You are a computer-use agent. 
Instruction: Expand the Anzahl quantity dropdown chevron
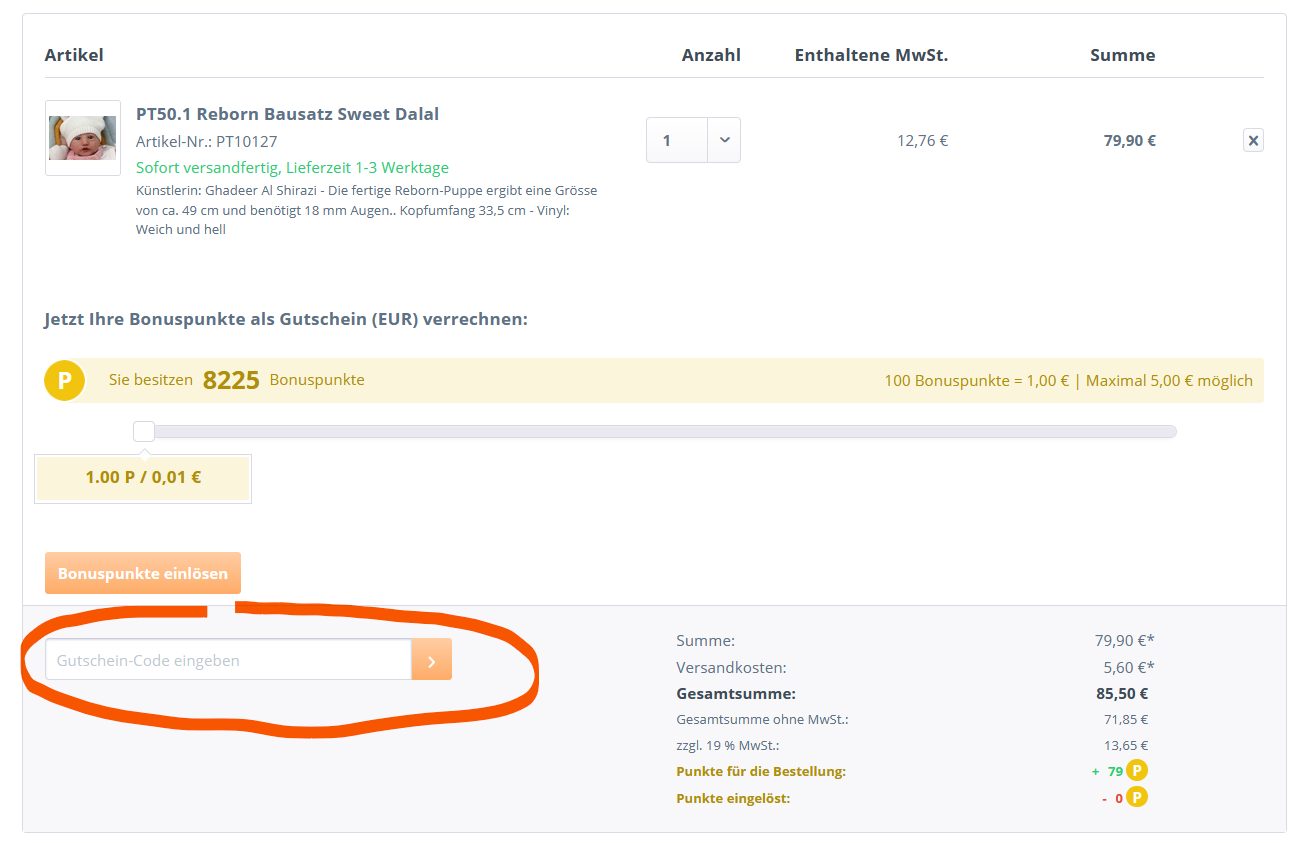tap(724, 140)
